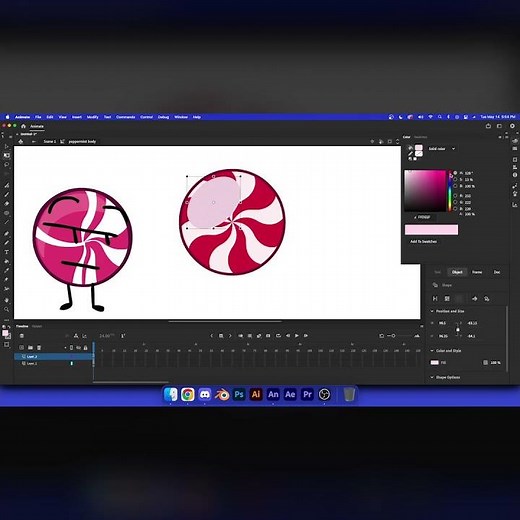Open the Modify menu

(x=93, y=117)
